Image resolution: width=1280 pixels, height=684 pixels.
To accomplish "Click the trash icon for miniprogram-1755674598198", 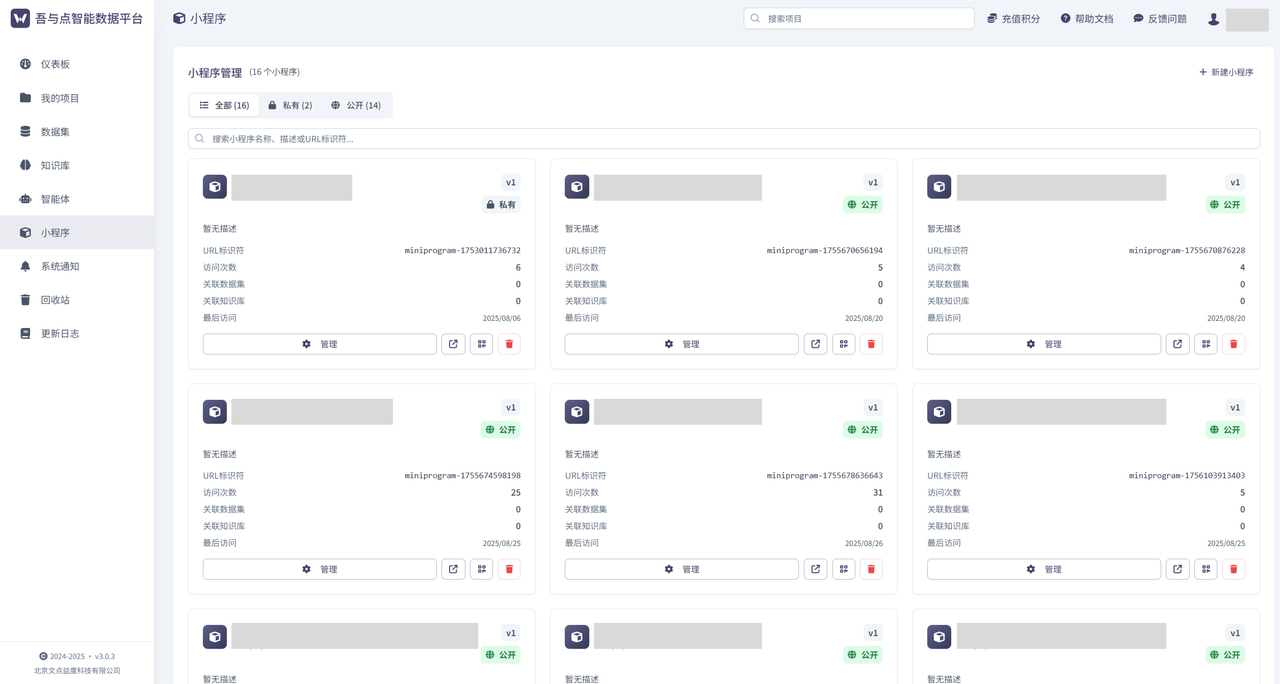I will tap(509, 569).
